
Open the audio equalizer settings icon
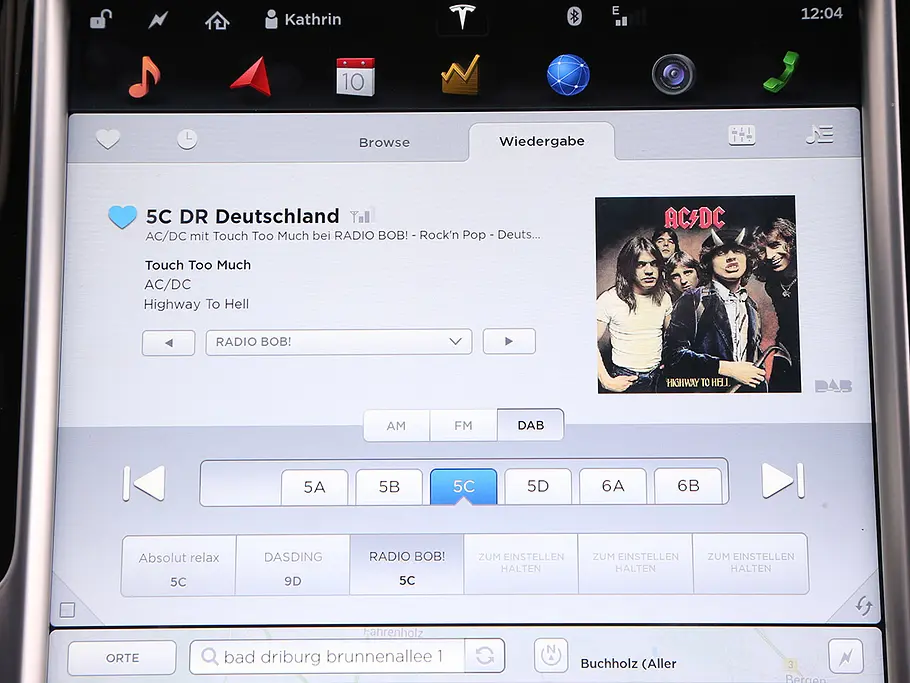742,135
